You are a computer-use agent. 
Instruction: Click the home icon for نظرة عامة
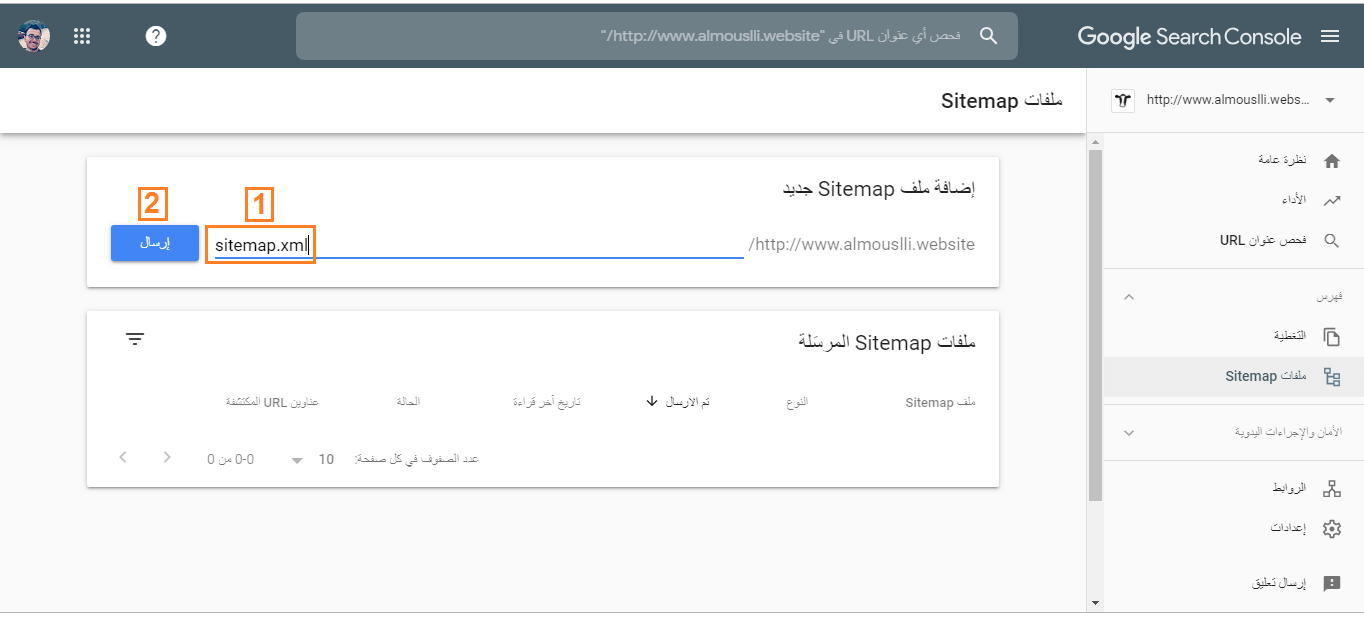point(1331,160)
